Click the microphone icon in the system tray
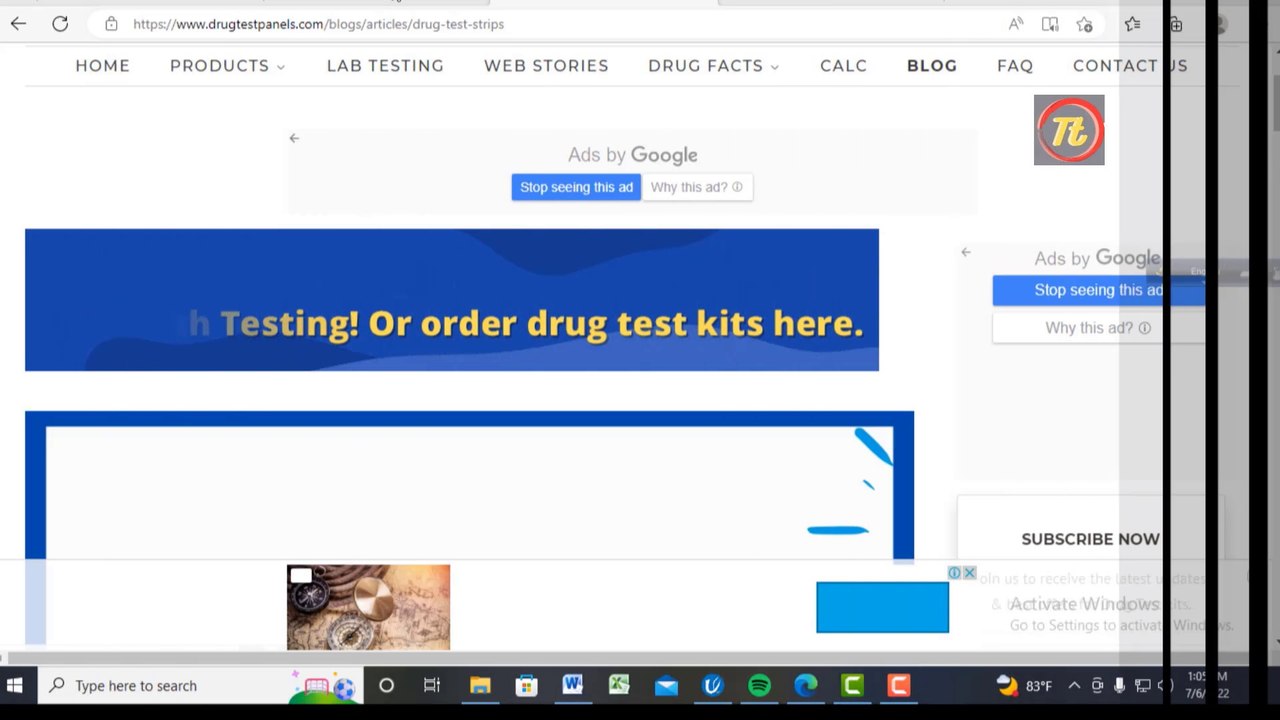This screenshot has width=1280, height=720. coord(1119,686)
